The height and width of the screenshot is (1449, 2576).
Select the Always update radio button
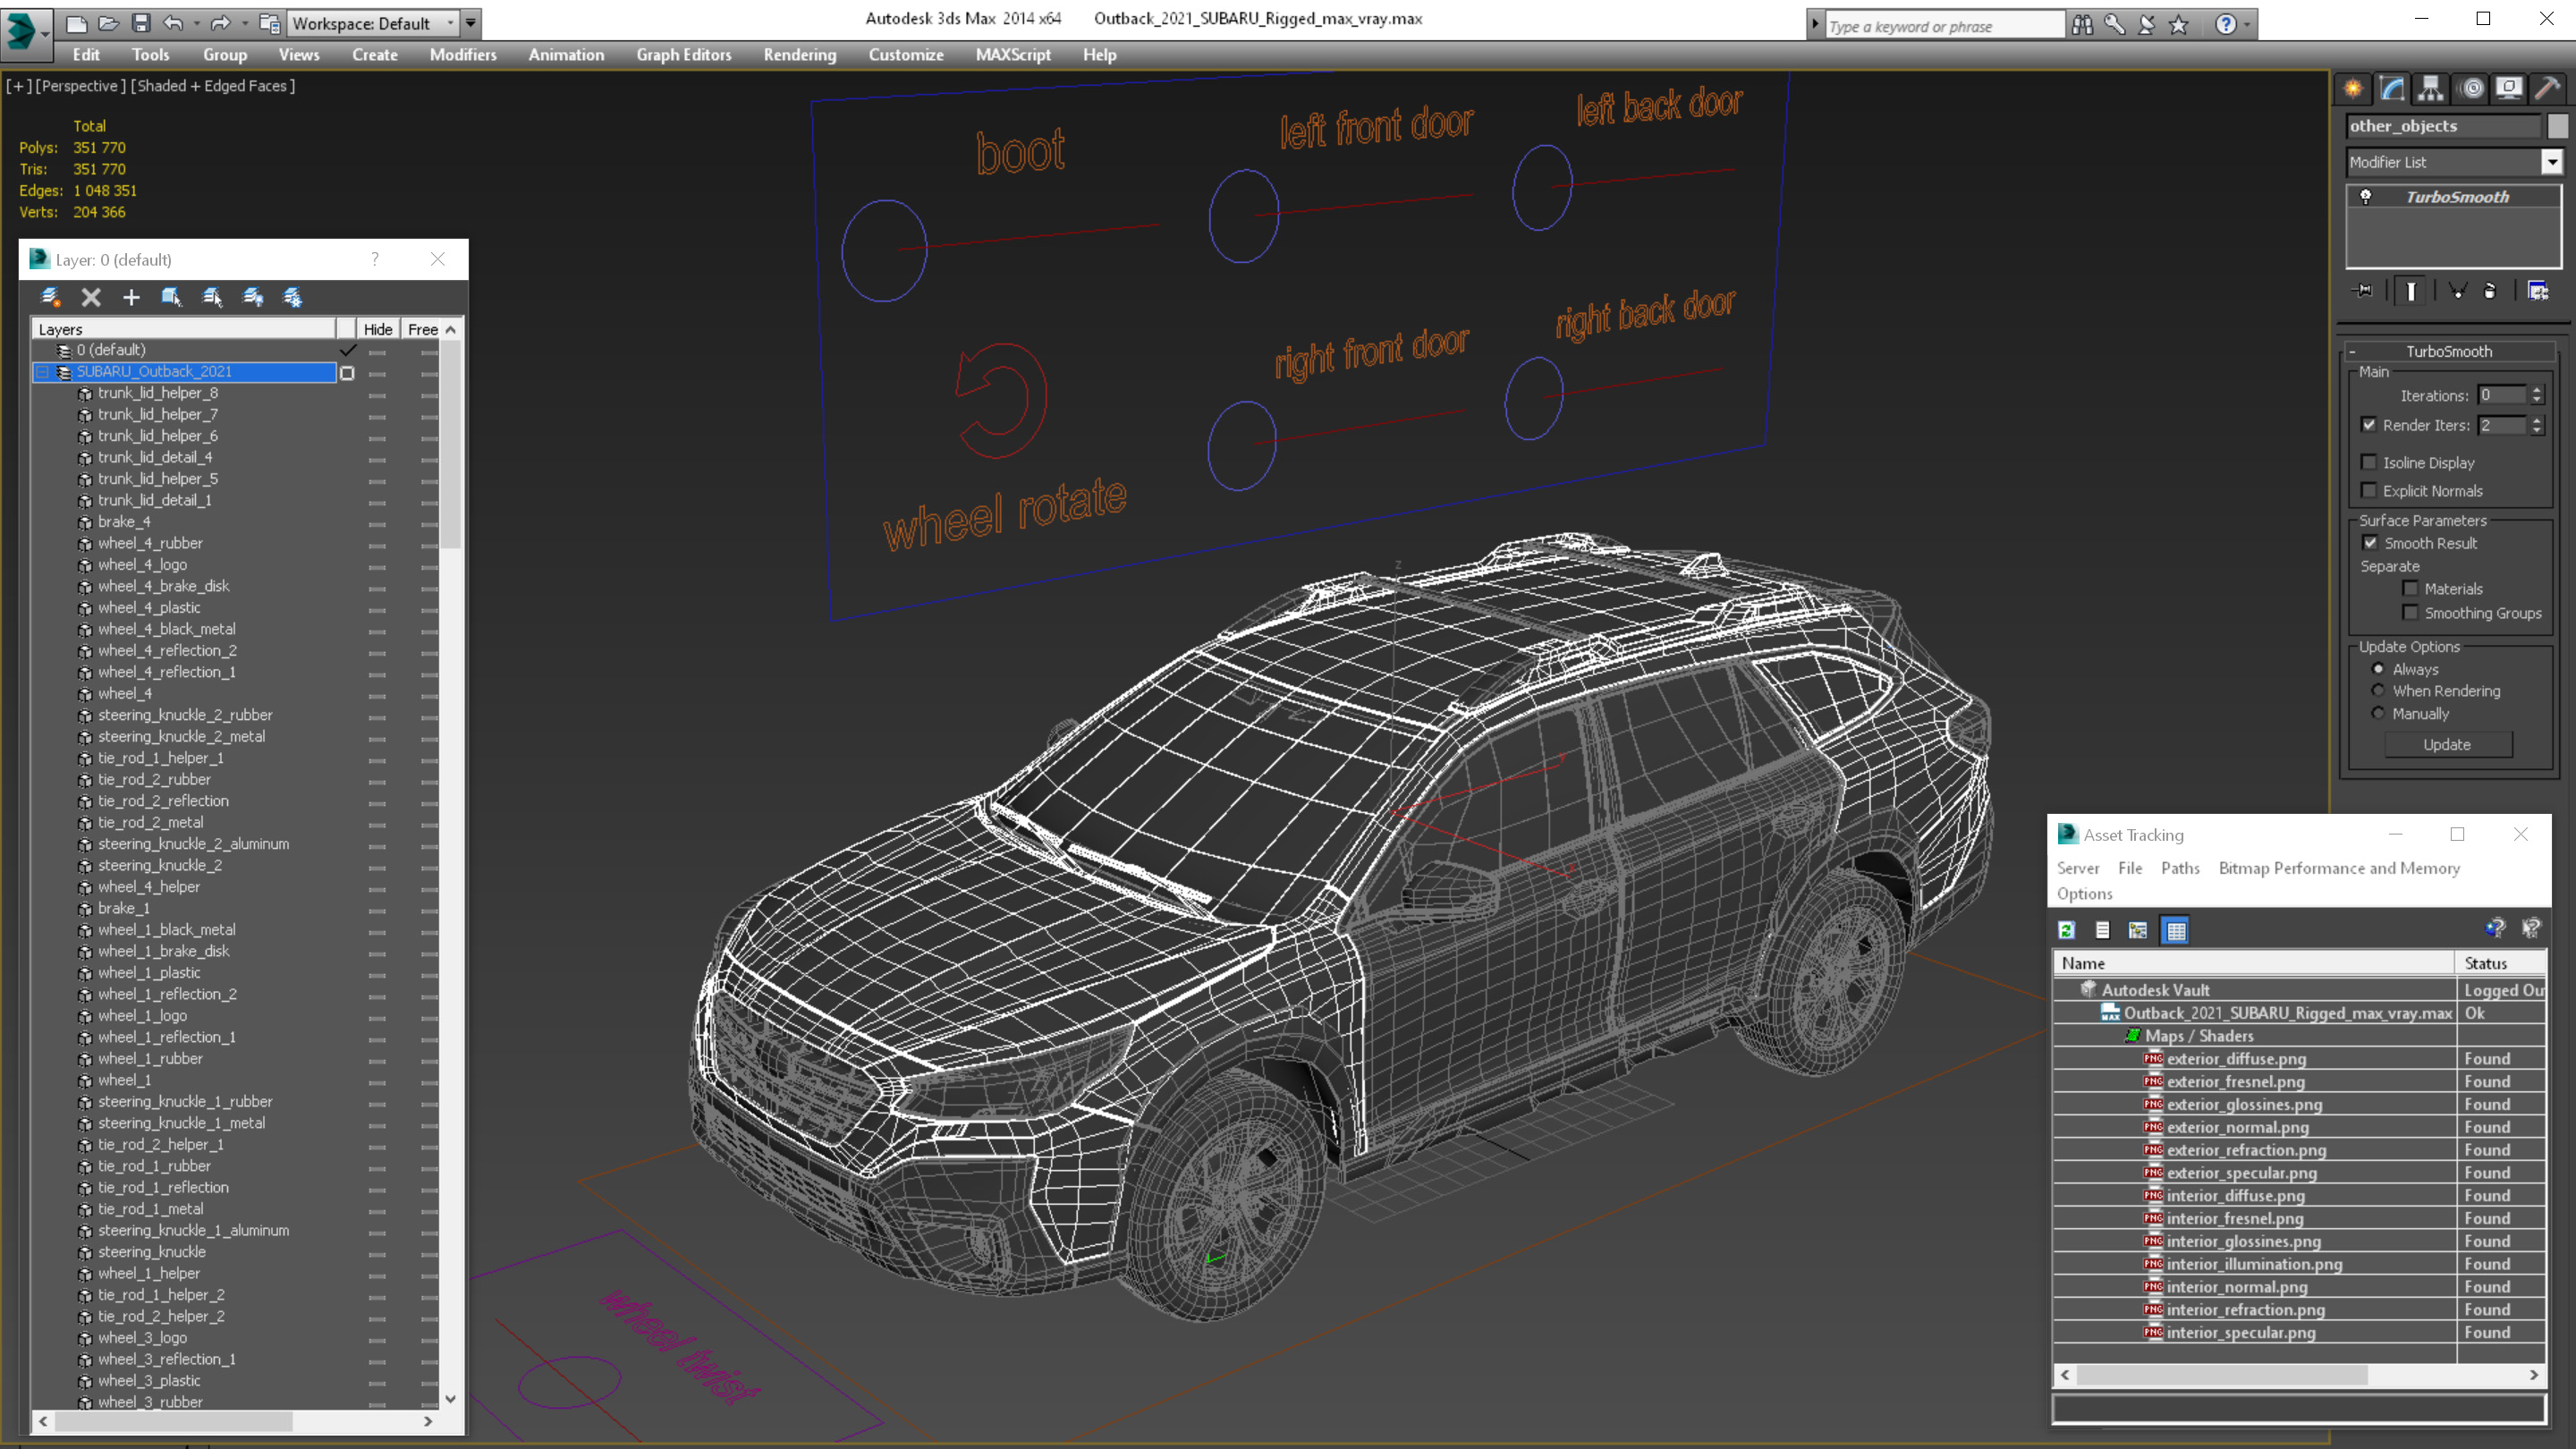point(2378,669)
